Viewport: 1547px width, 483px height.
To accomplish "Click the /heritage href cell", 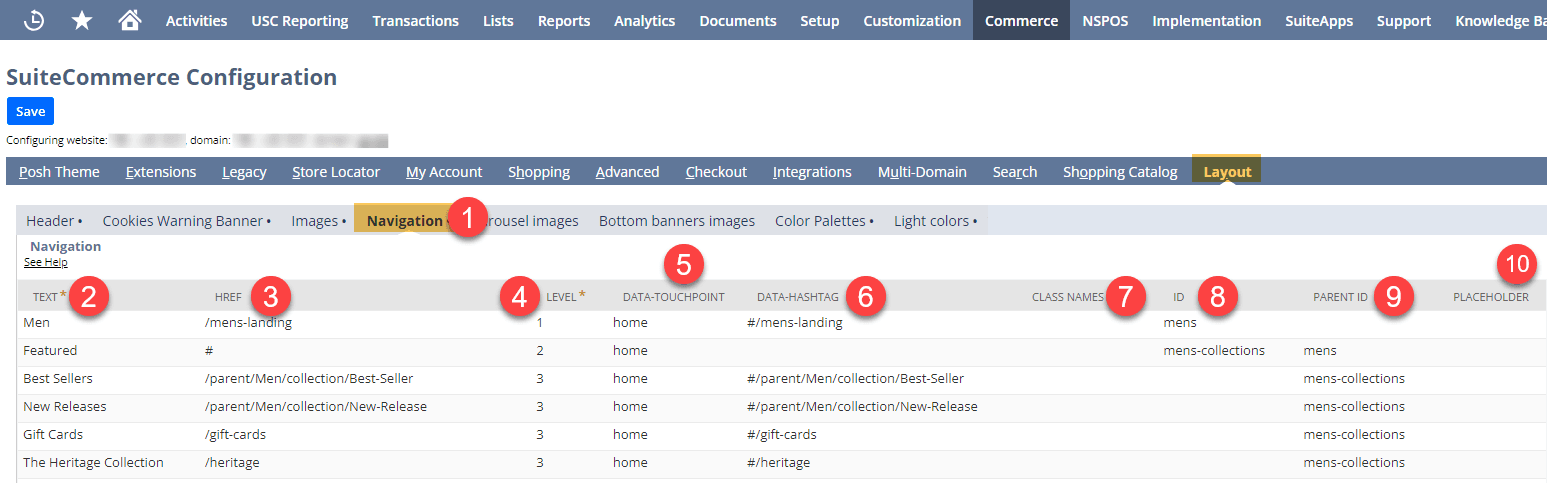I will coord(232,463).
